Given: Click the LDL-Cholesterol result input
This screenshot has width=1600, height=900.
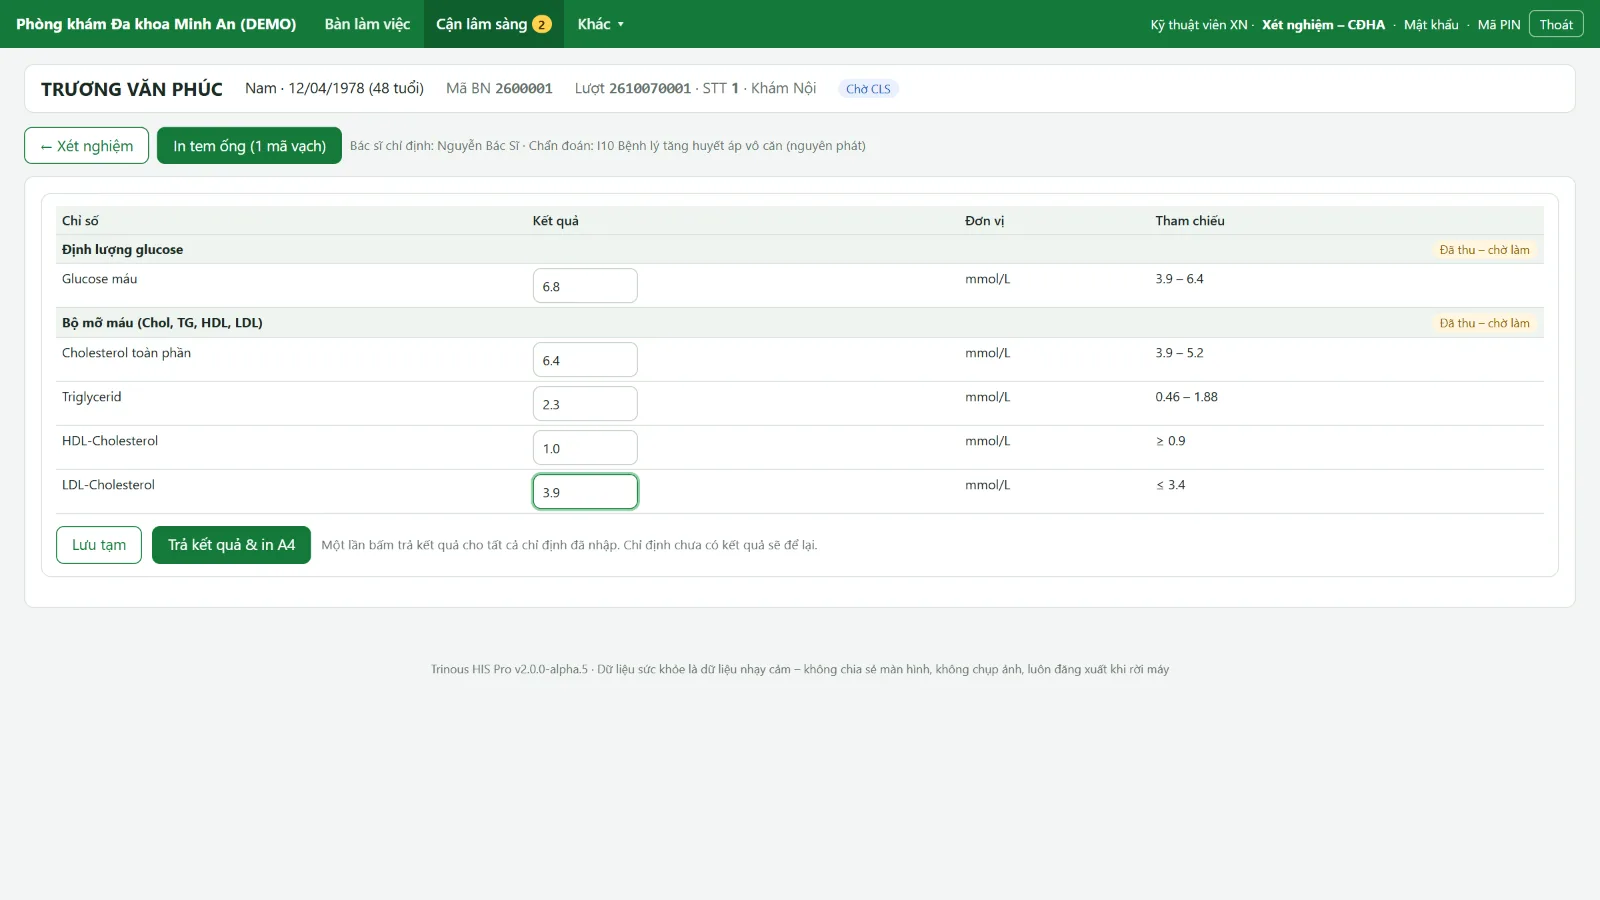Looking at the screenshot, I should [585, 492].
